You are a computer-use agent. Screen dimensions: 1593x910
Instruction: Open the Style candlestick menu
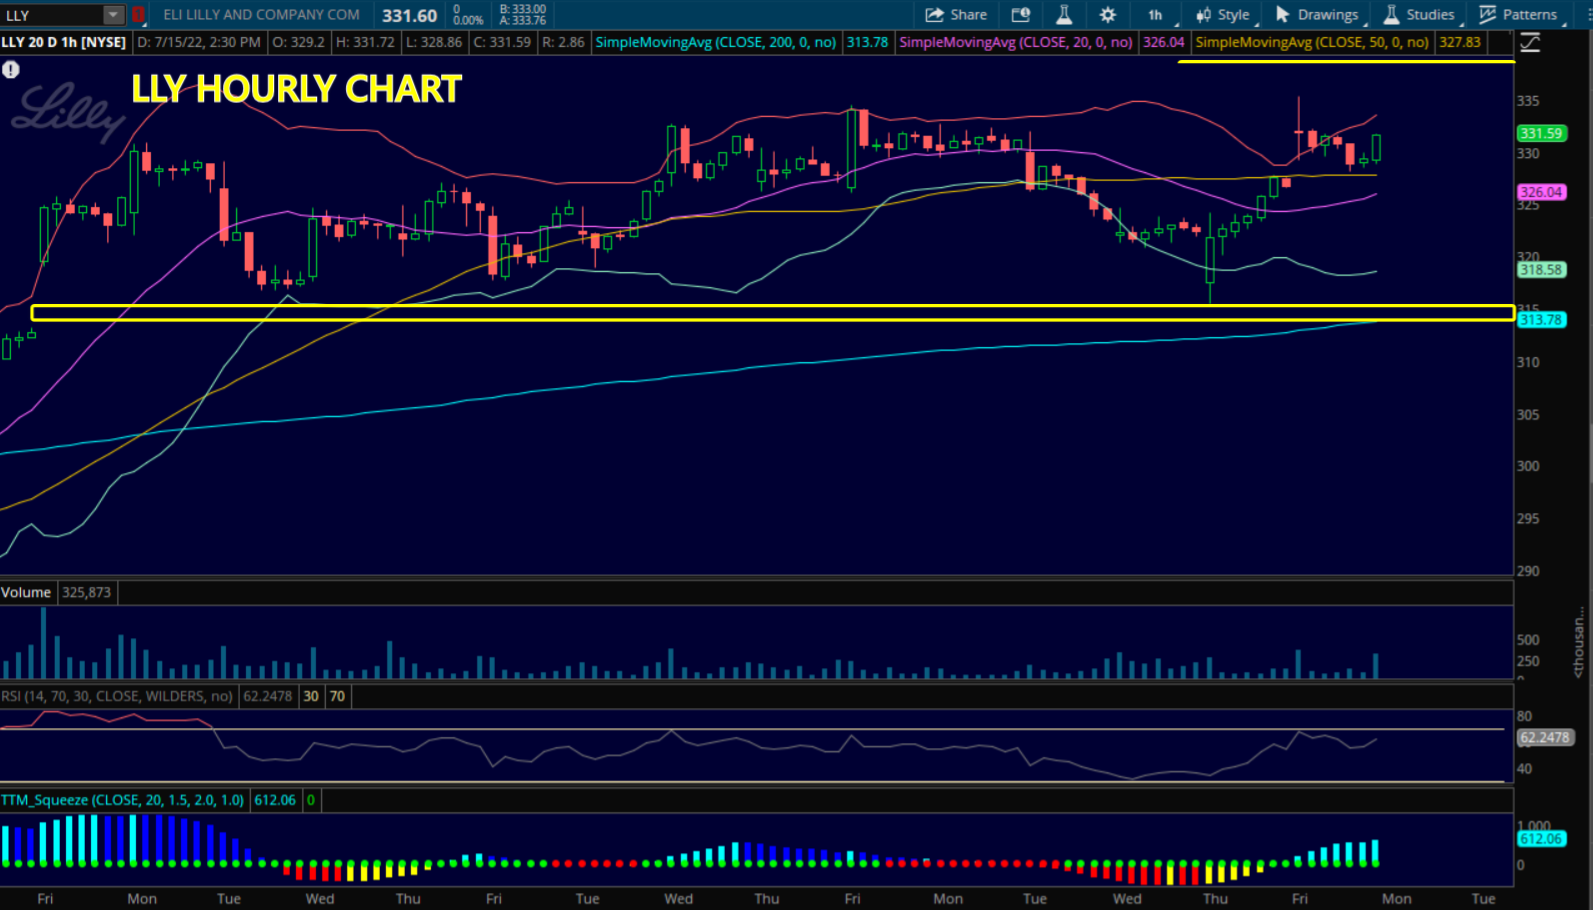[1222, 15]
